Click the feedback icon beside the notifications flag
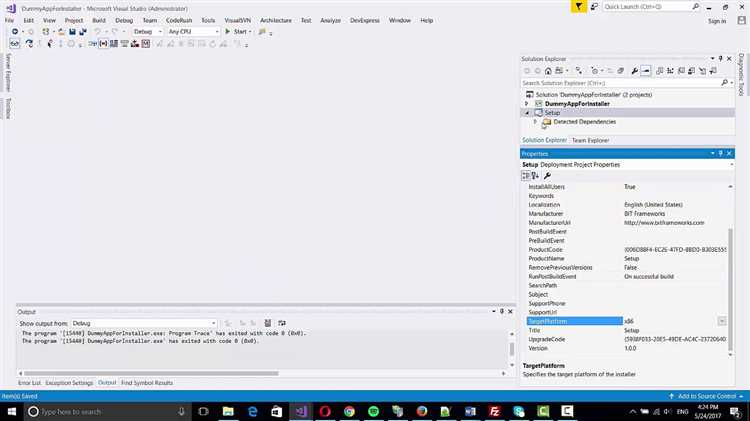Viewport: 750px width, 421px height. click(x=594, y=7)
